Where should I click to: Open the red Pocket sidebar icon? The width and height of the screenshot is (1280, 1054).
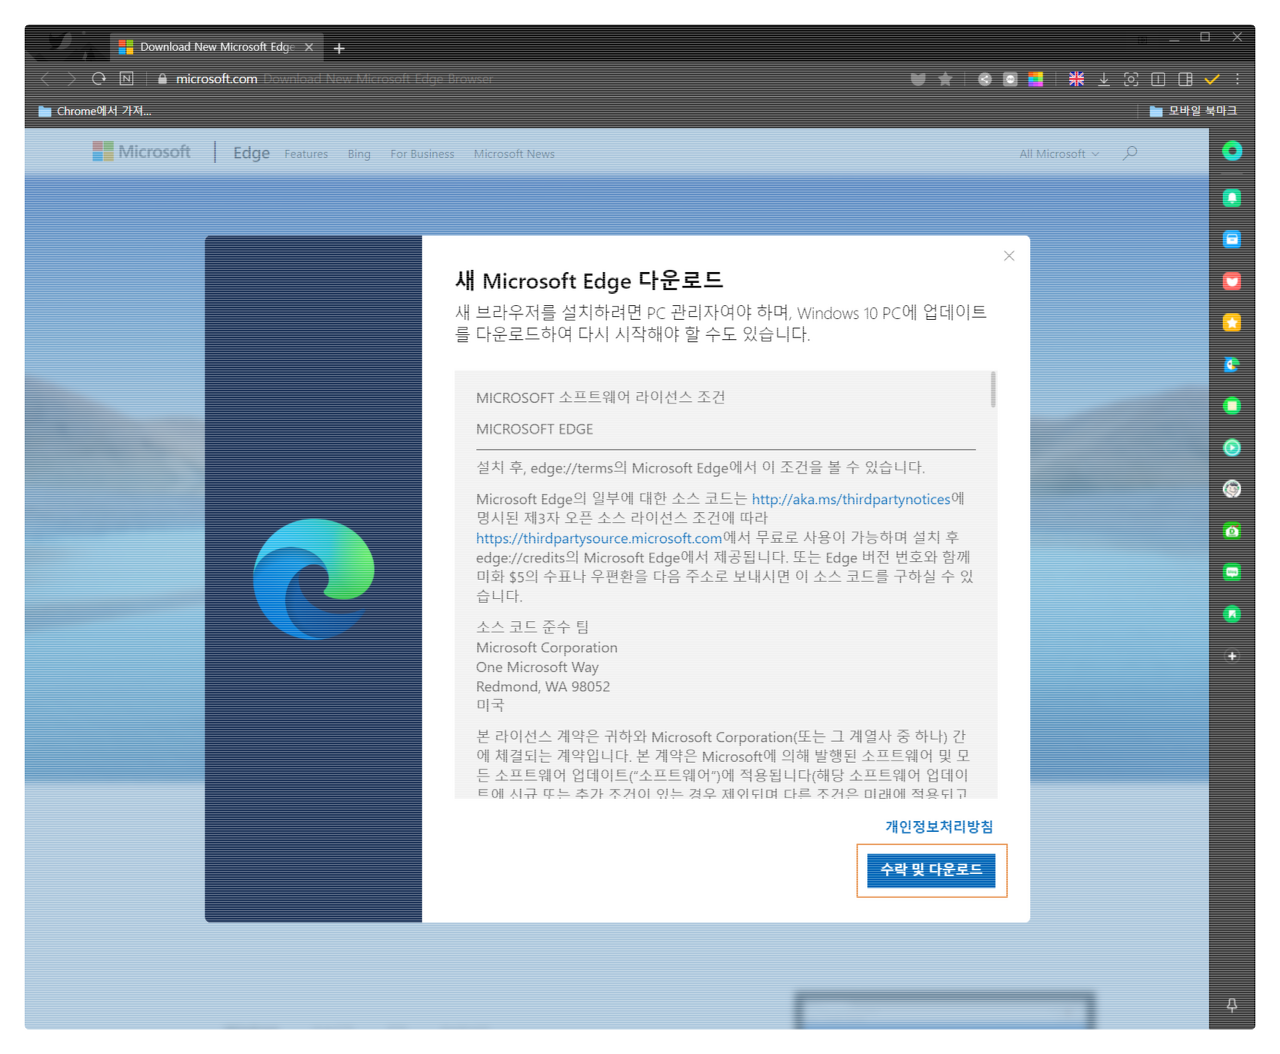tap(1232, 281)
